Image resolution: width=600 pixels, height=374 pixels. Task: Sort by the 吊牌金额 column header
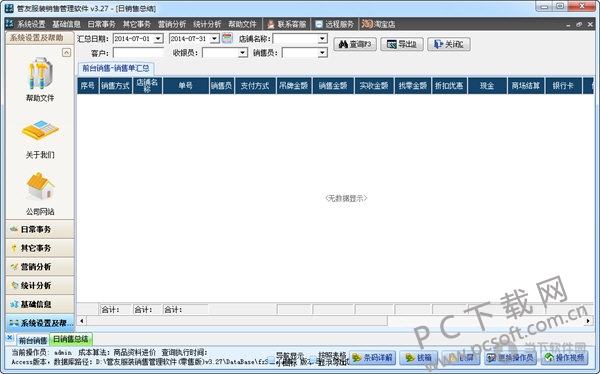pos(294,86)
